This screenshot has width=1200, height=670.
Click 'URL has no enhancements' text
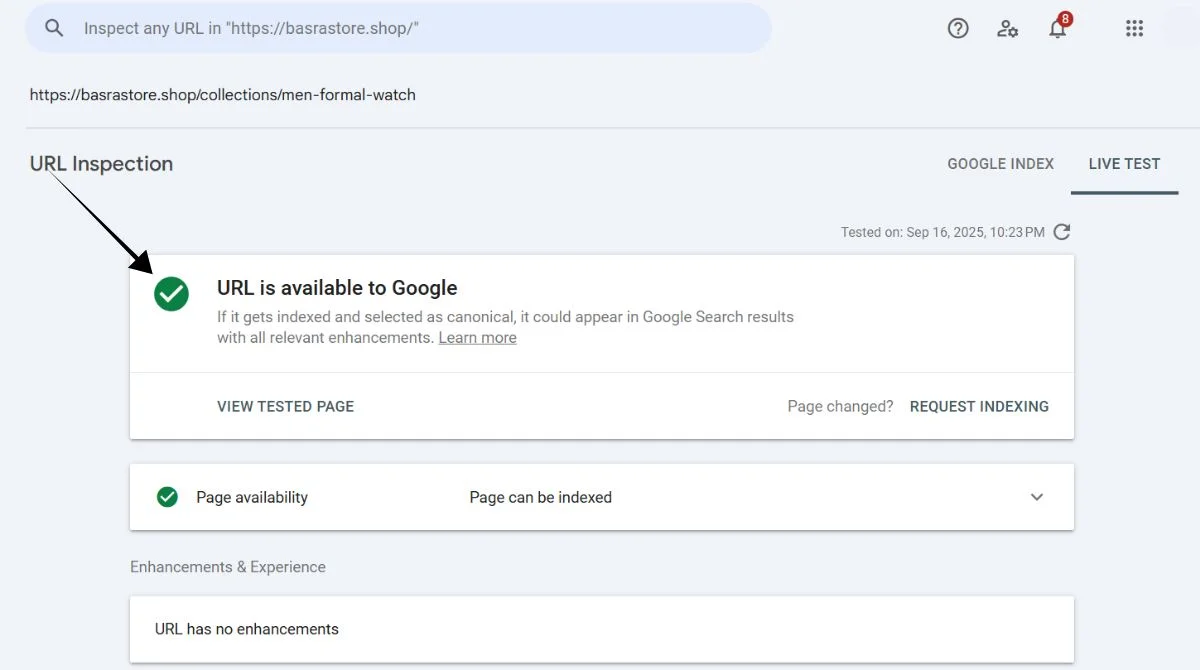(x=246, y=629)
